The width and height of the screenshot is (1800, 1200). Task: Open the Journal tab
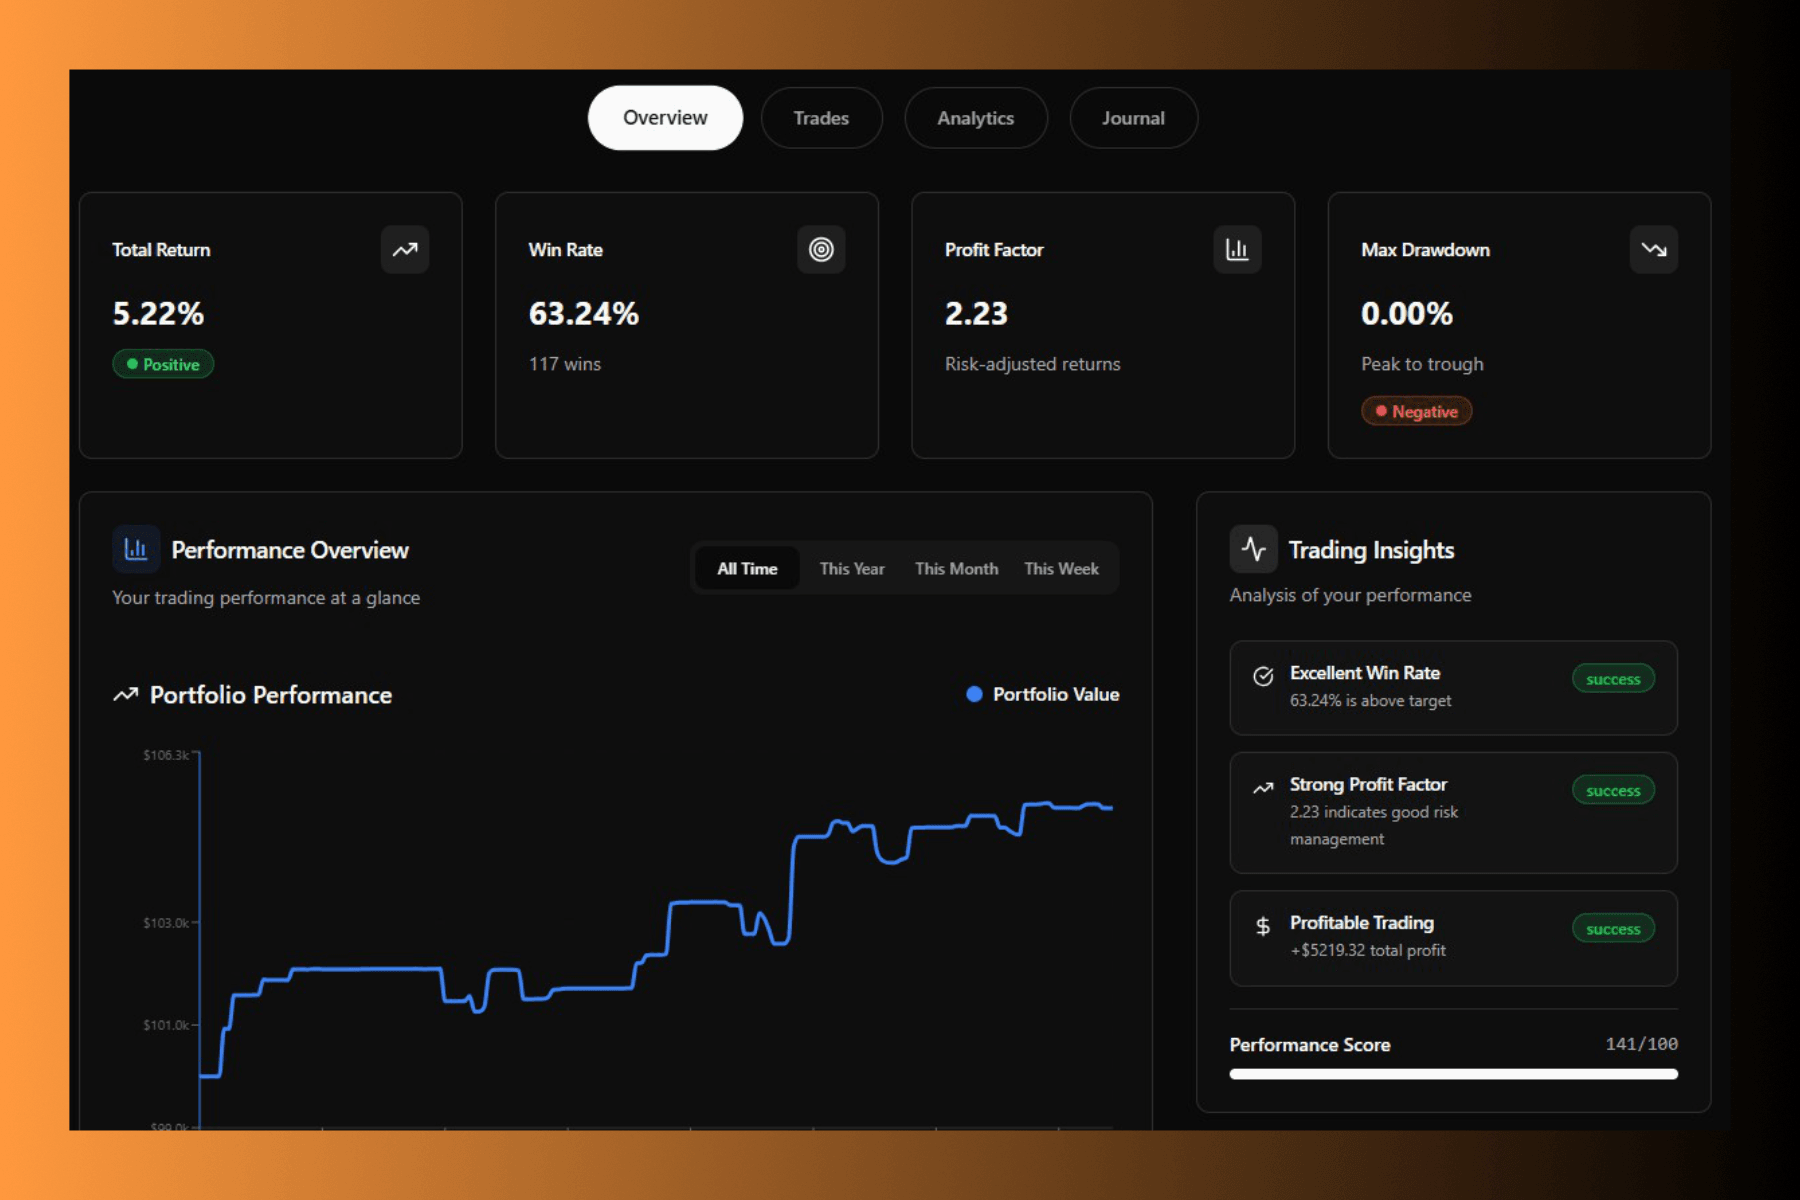click(1133, 117)
